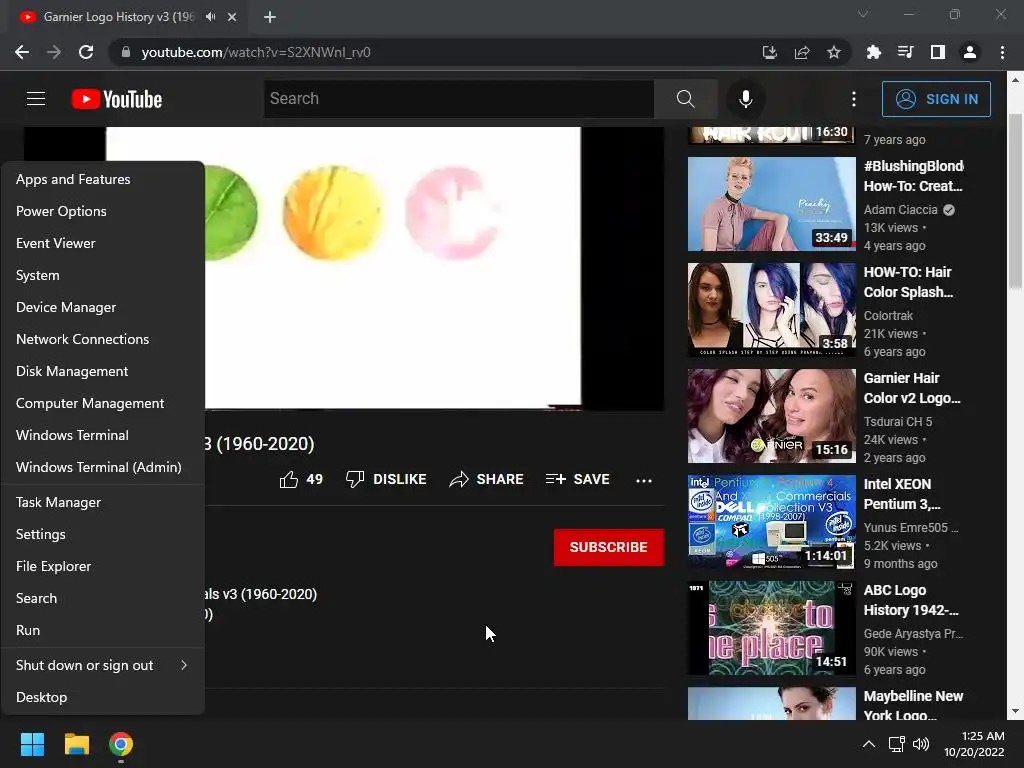Expand Shut down or sign out submenu
1024x768 pixels.
pyautogui.click(x=103, y=665)
